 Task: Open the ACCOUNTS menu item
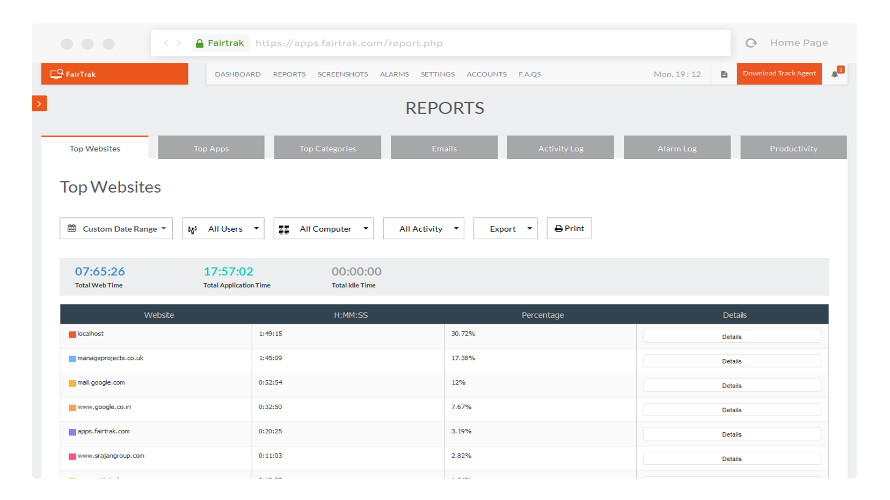click(x=486, y=74)
